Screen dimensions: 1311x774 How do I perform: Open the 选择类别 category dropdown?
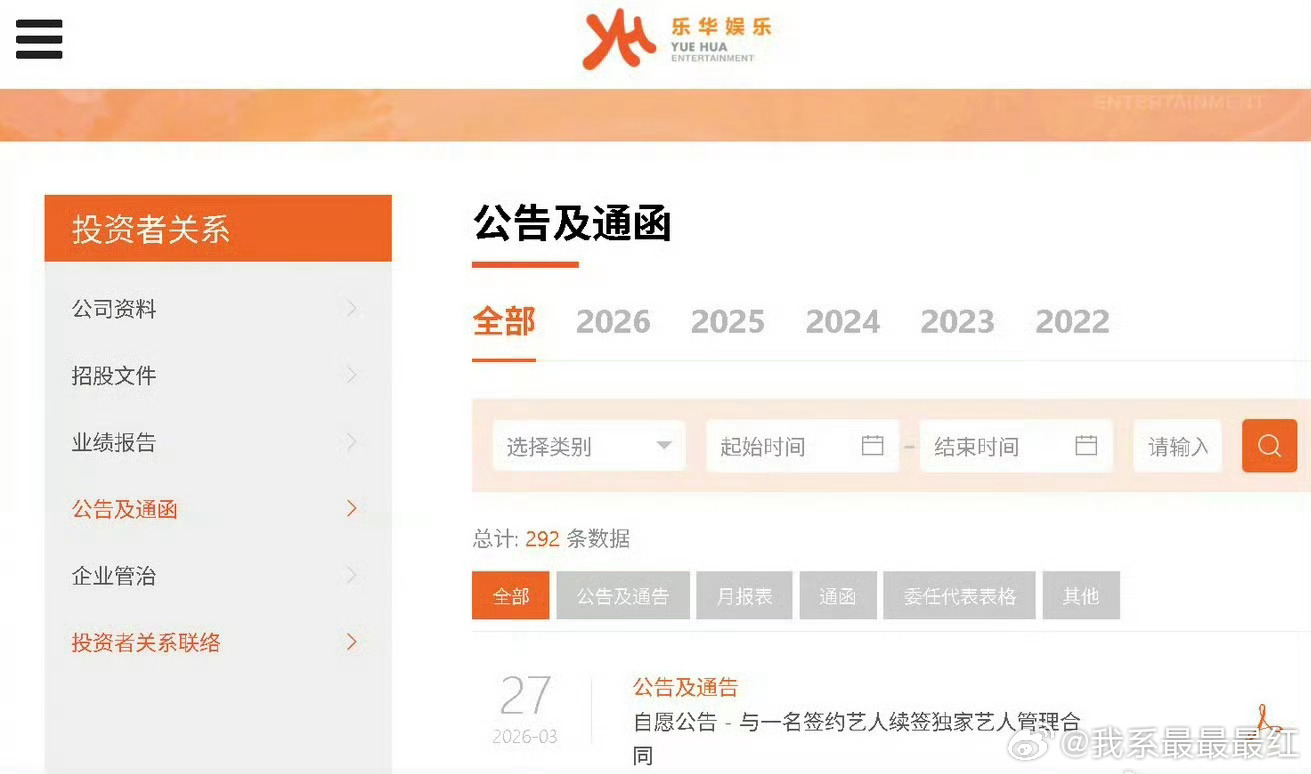[588, 446]
